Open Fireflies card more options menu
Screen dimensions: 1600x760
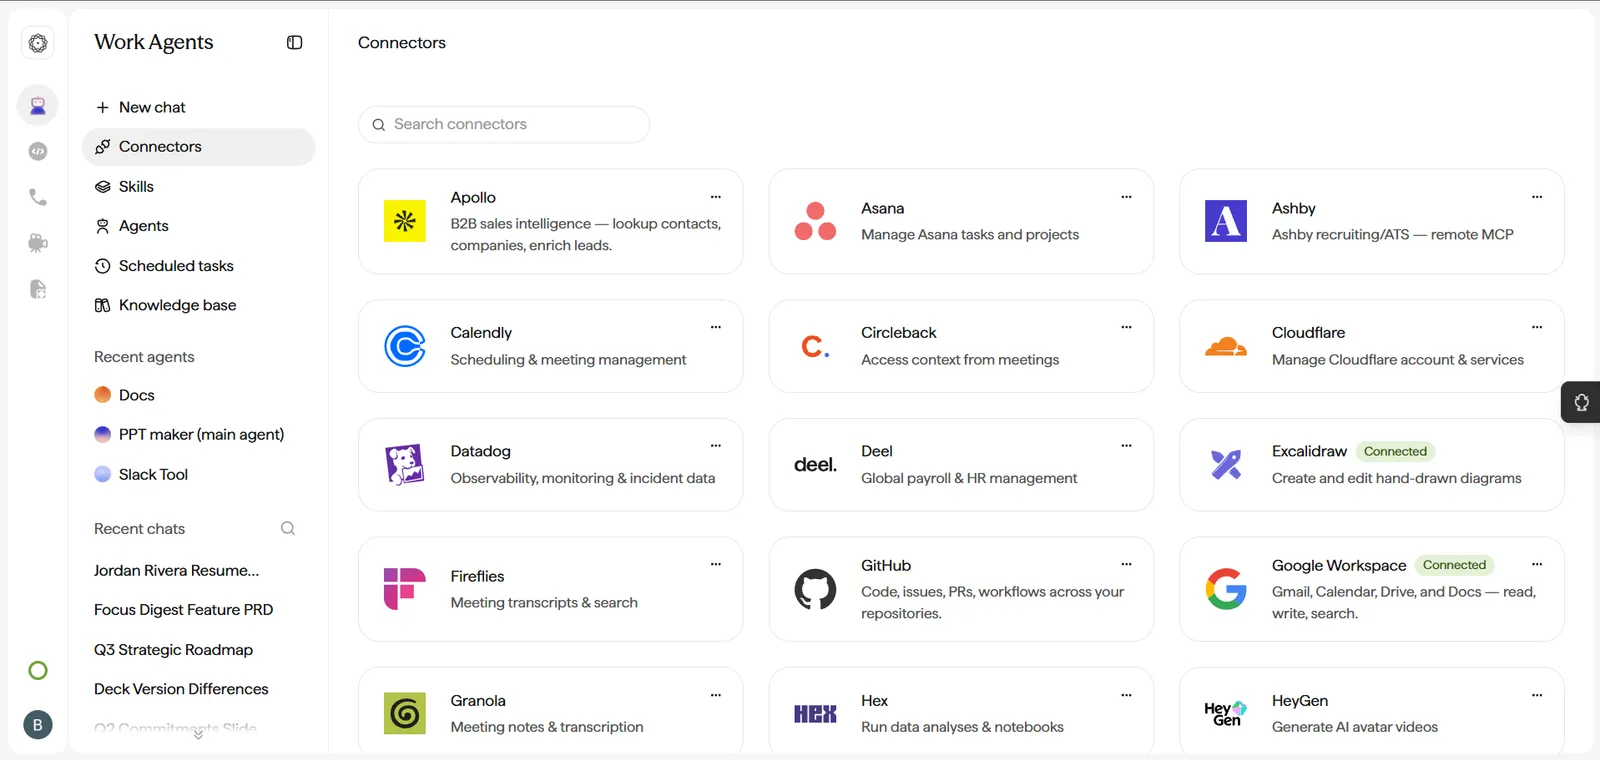(x=716, y=564)
